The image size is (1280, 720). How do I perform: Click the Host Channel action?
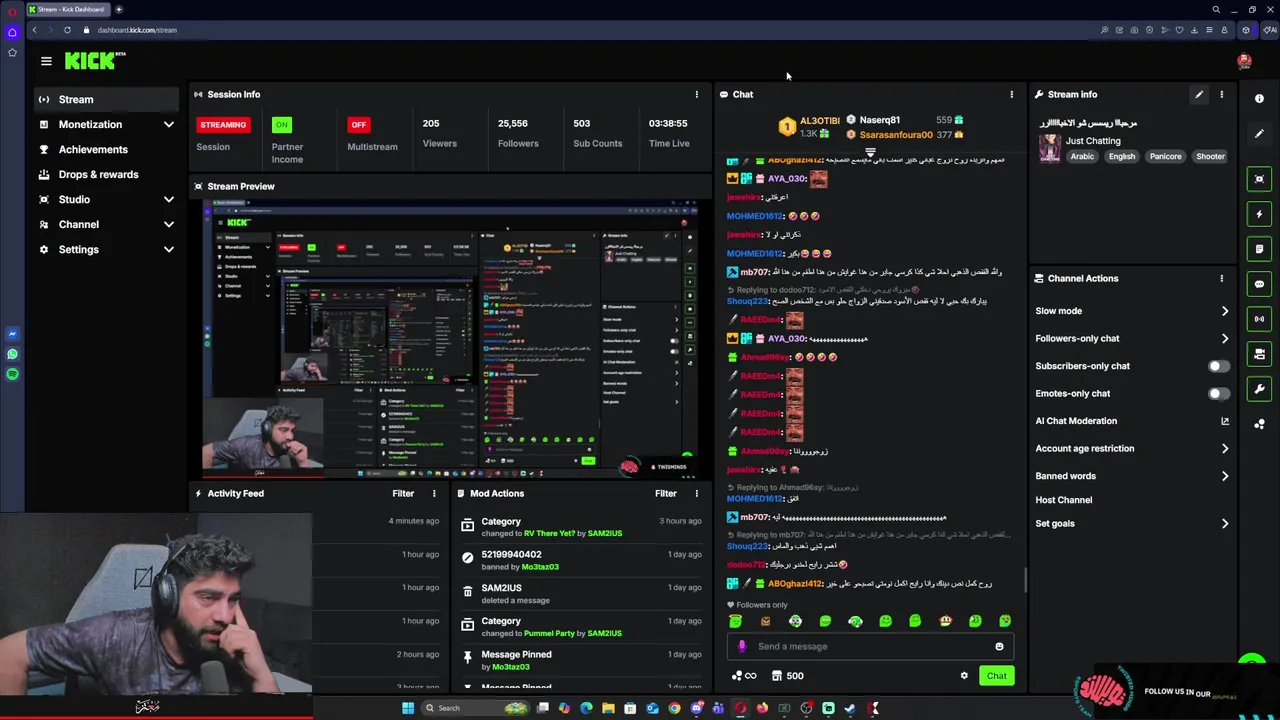click(x=1064, y=500)
